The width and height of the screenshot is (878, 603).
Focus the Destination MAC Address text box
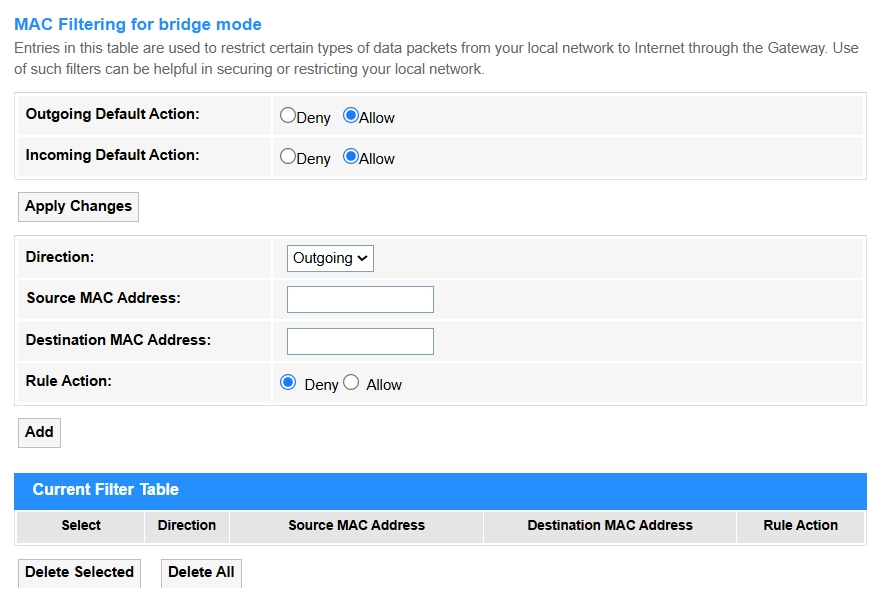point(360,341)
